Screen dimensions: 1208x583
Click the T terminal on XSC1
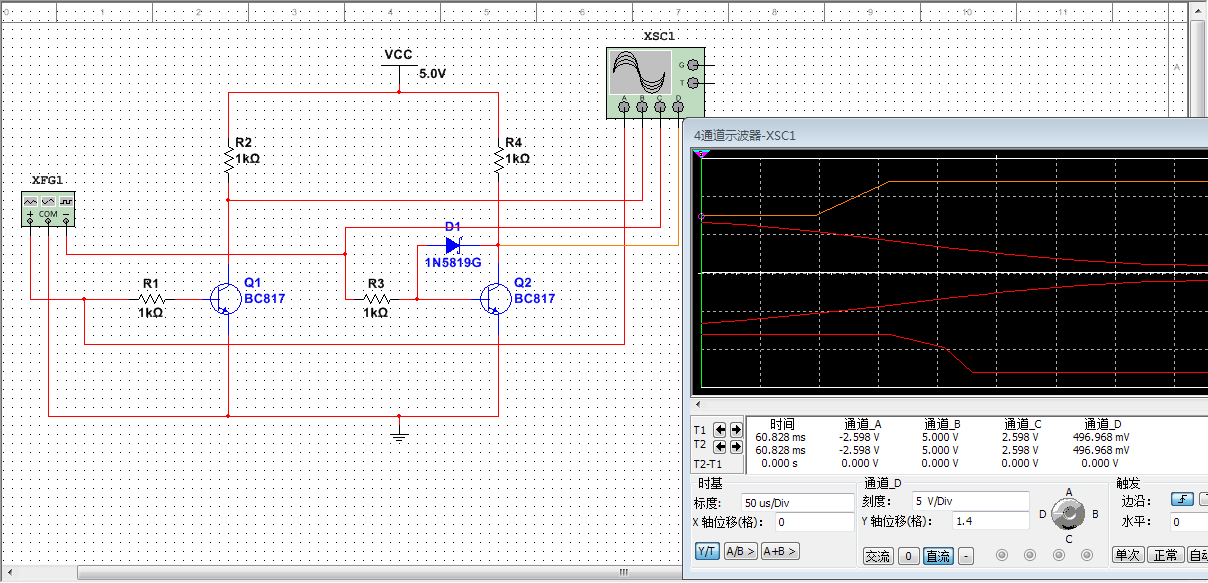pyautogui.click(x=694, y=83)
